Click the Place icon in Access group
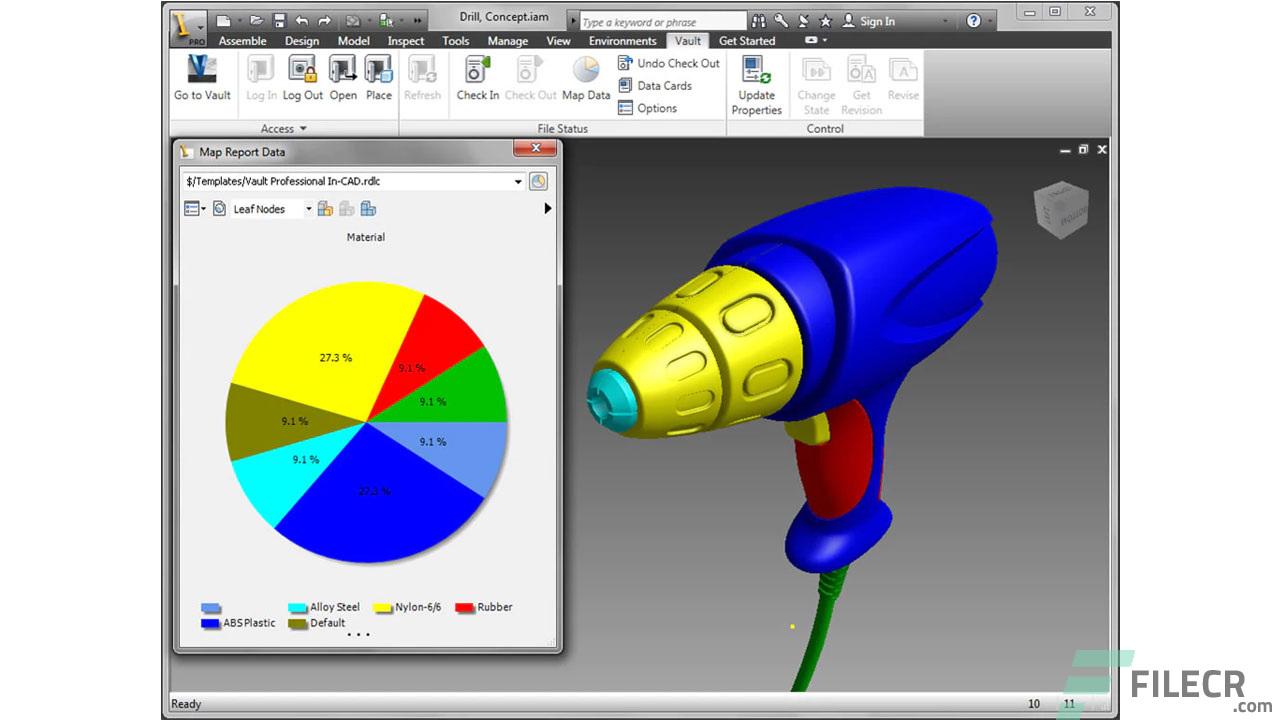 [x=378, y=70]
